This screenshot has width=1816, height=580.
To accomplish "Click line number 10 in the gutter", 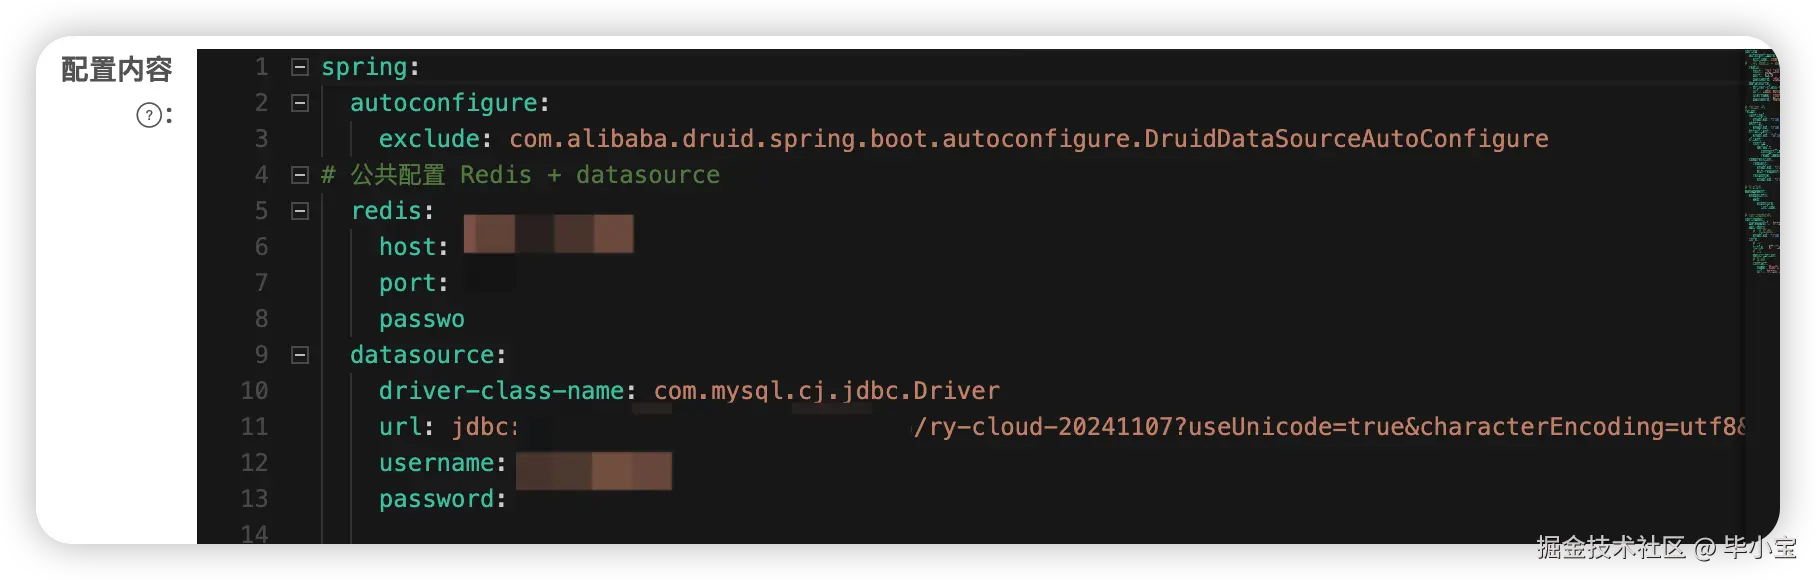I will click(255, 391).
